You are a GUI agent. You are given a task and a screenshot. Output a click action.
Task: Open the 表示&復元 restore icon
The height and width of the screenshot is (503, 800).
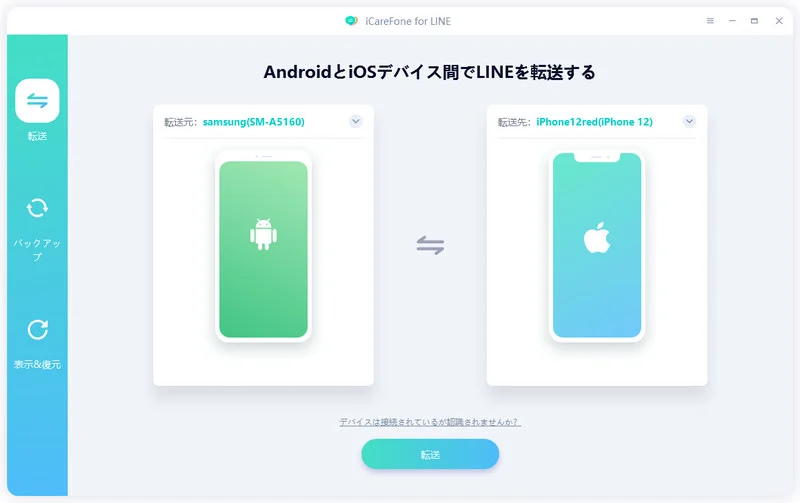coord(37,330)
